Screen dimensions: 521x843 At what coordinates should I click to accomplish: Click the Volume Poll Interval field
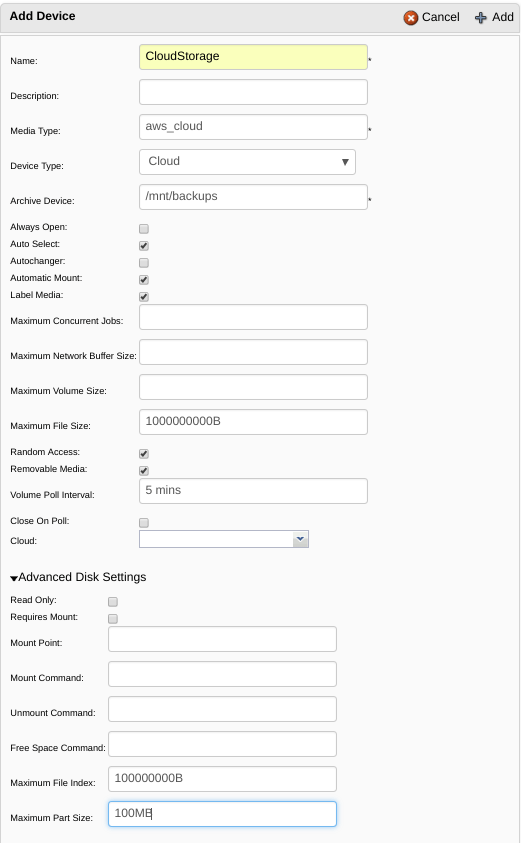point(253,491)
